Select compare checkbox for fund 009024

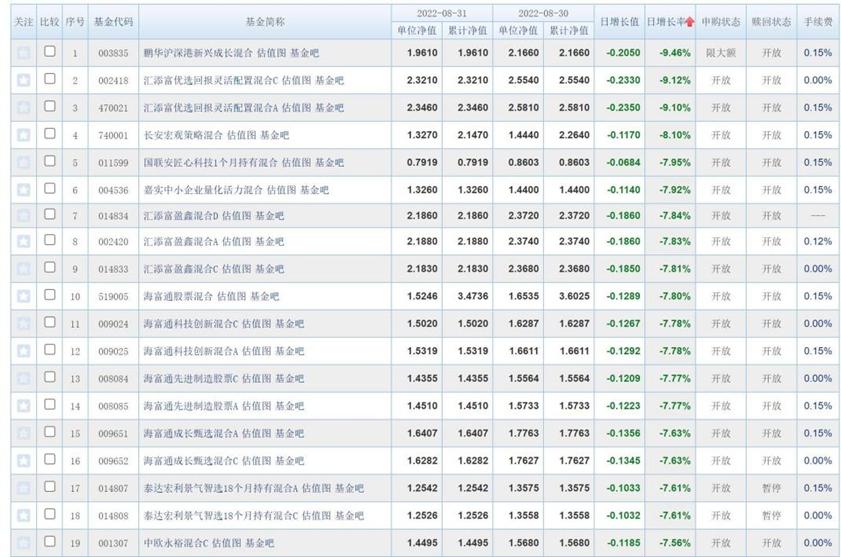(50, 323)
